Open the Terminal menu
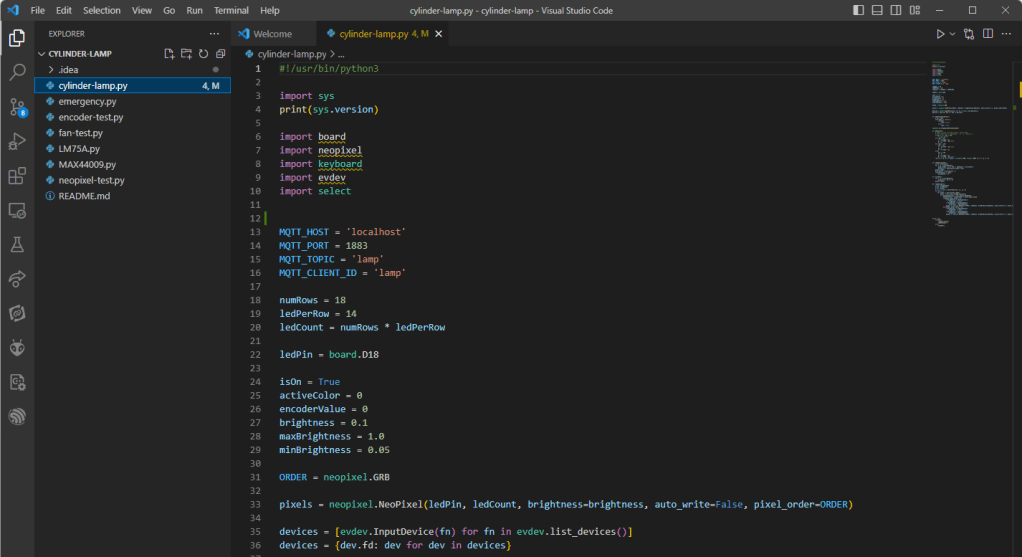 pyautogui.click(x=231, y=10)
